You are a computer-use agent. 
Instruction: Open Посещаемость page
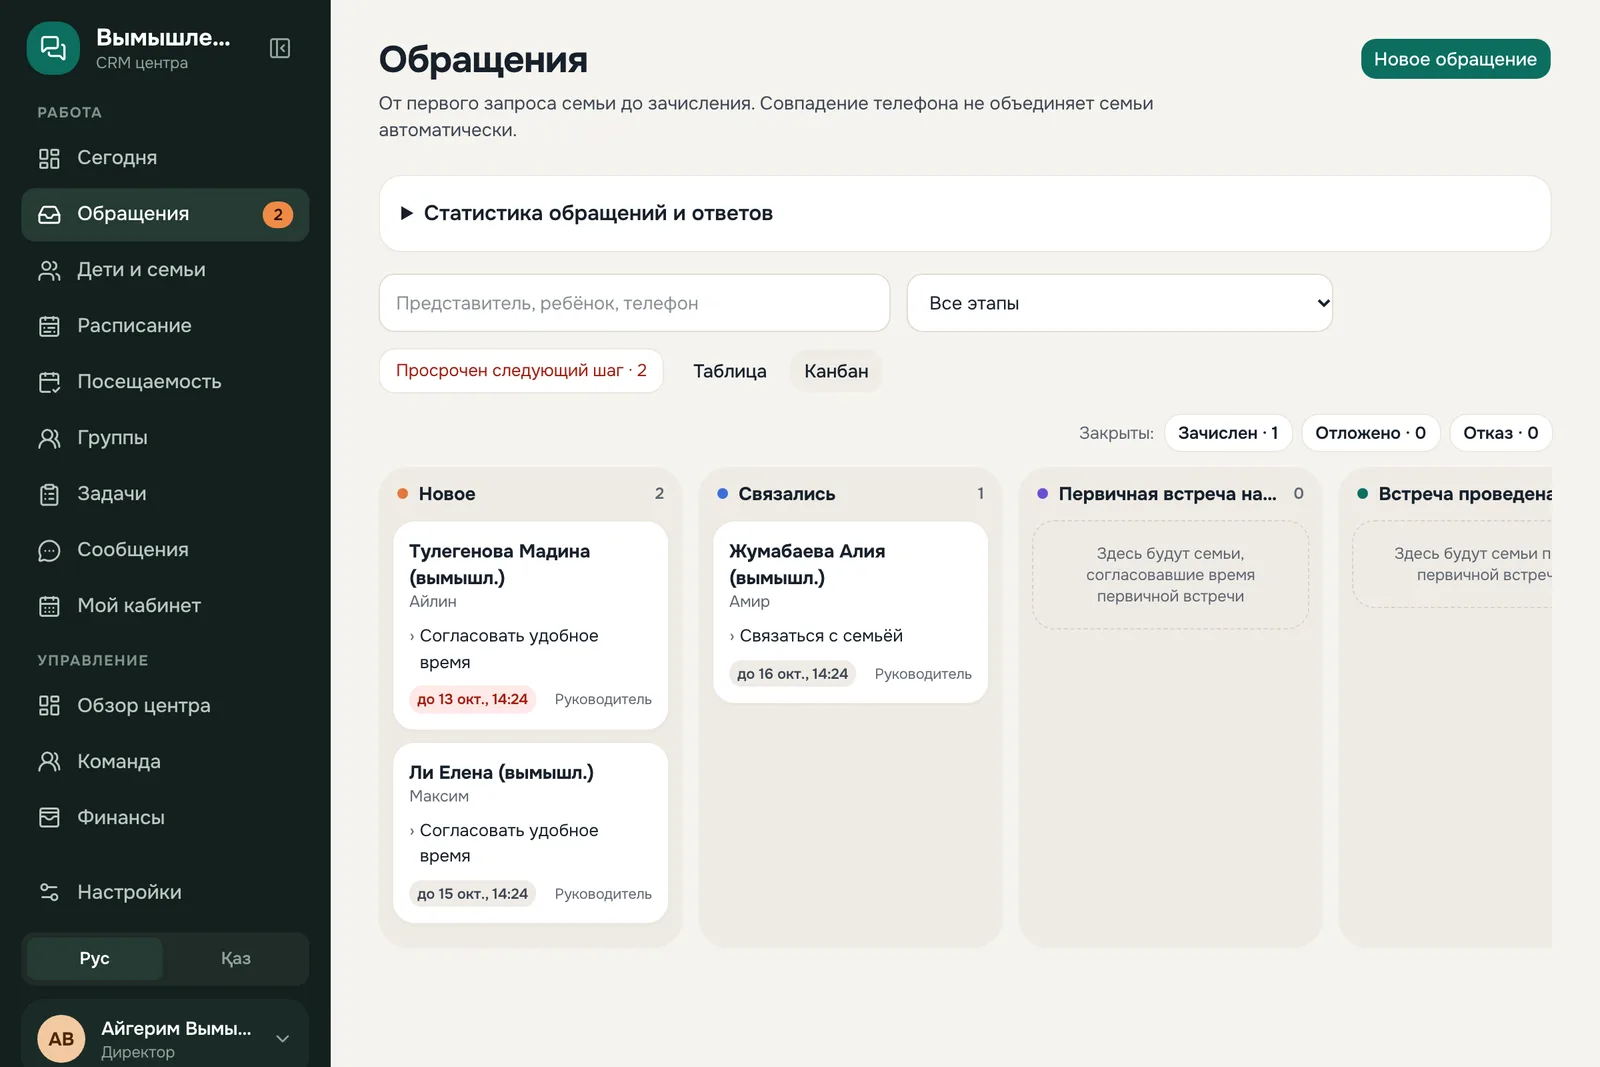click(x=165, y=382)
